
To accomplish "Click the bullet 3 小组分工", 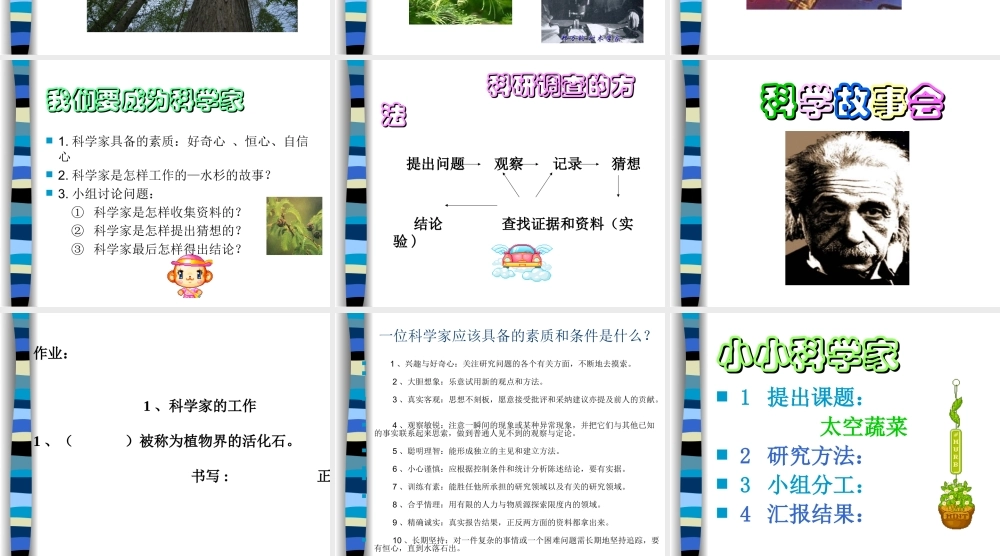I will (801, 485).
